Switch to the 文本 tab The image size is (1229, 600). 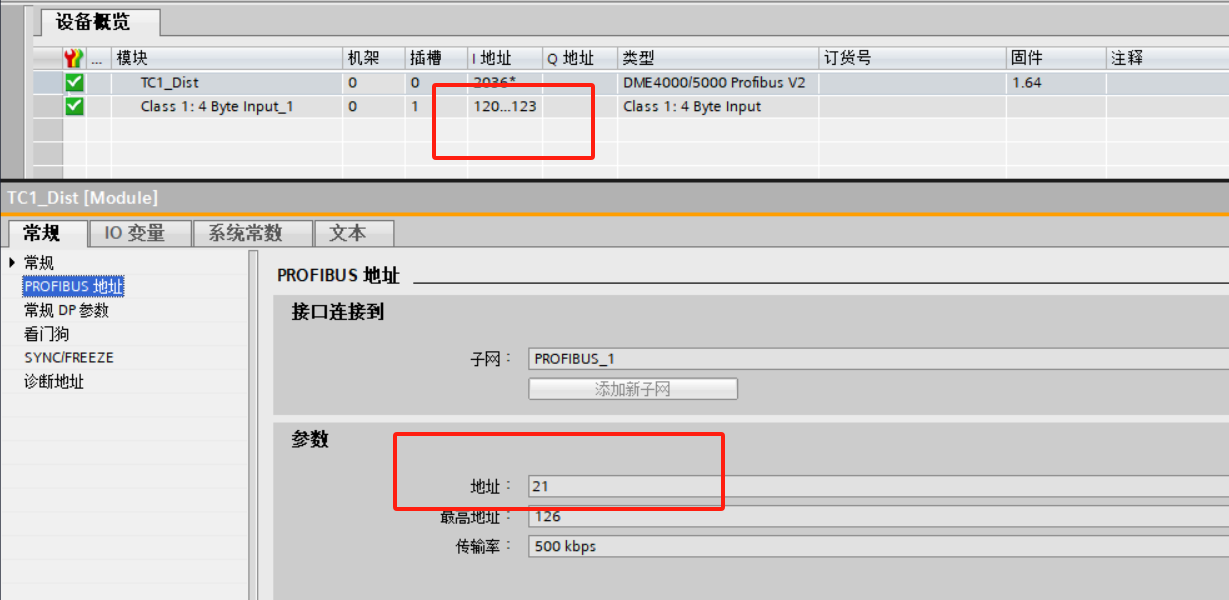tap(347, 233)
